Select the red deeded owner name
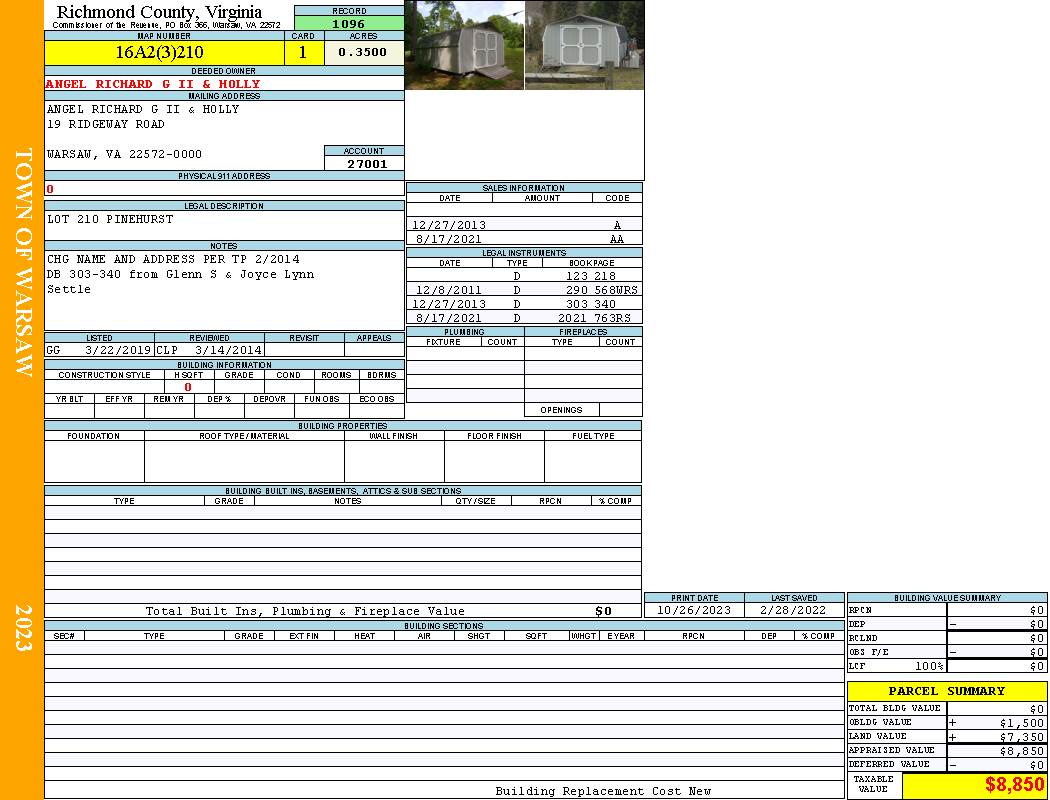 (152, 84)
